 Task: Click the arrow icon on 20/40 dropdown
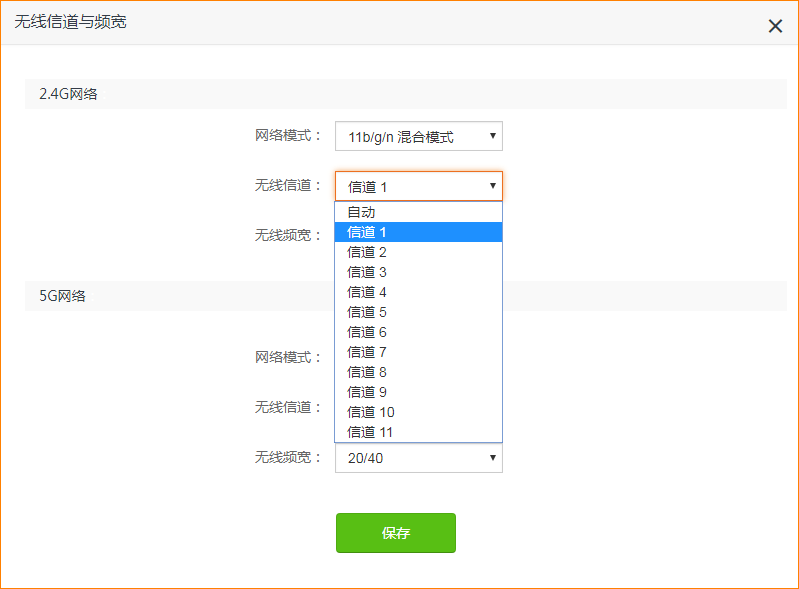click(492, 458)
